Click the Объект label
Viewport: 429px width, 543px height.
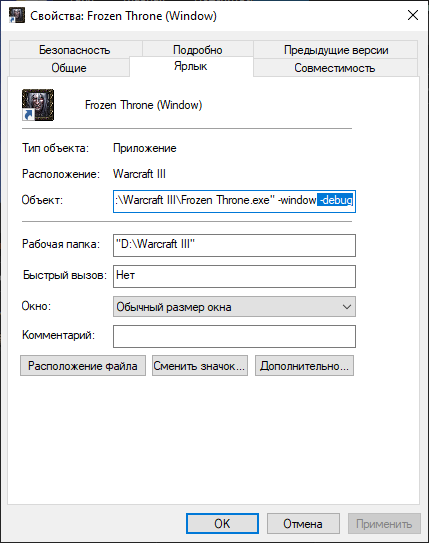pyautogui.click(x=42, y=200)
